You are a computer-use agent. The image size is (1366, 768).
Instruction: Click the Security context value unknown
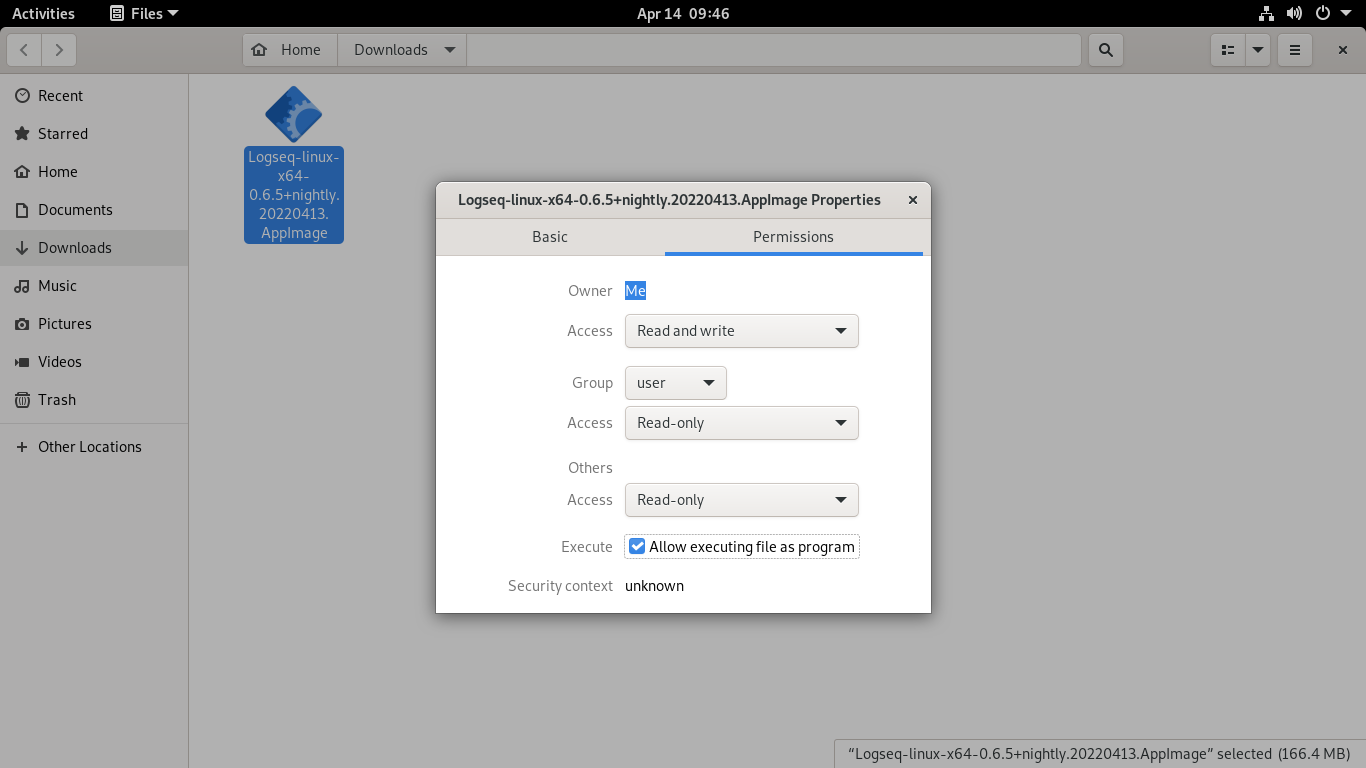coord(655,586)
